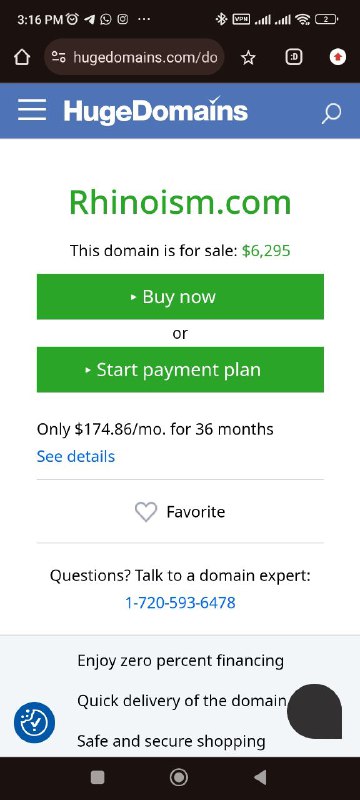This screenshot has width=360, height=800.
Task: Go to the browser home icon
Action: click(22, 58)
